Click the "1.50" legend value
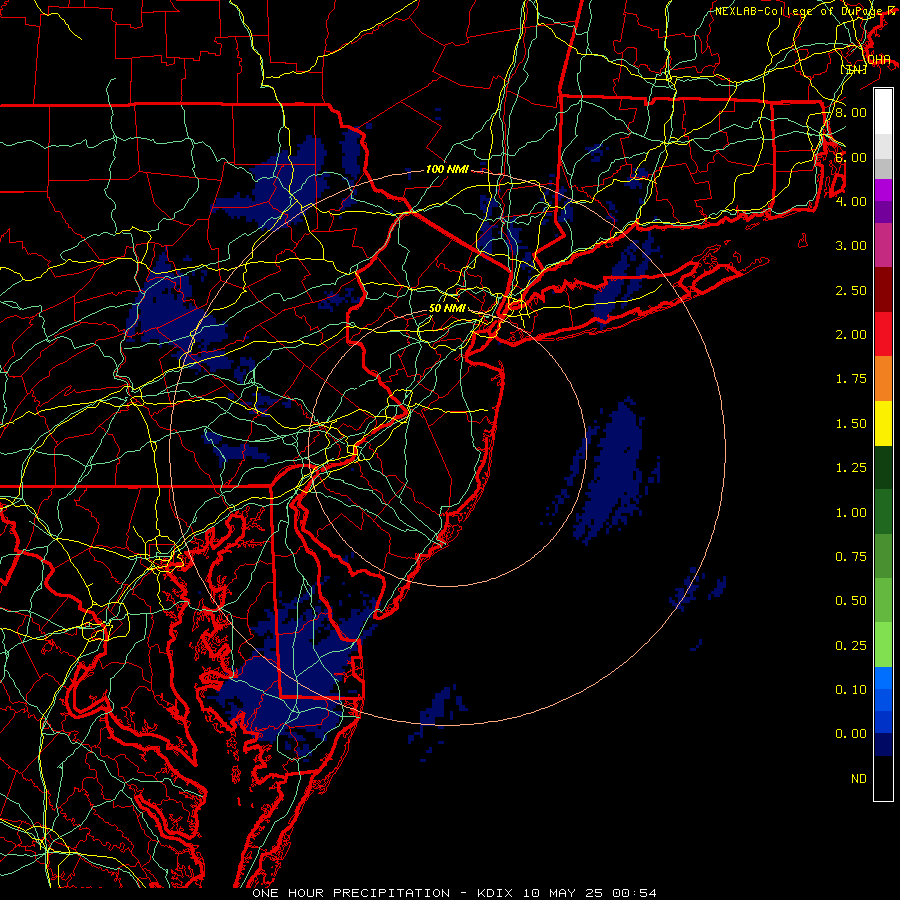 851,424
